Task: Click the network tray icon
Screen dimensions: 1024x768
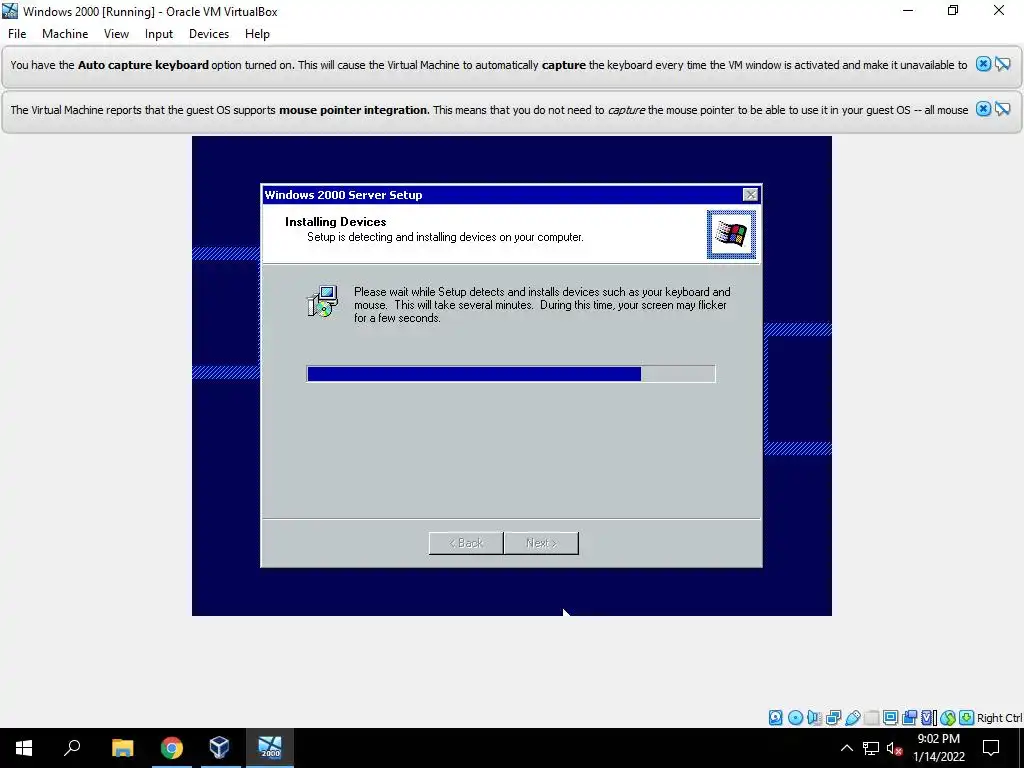Action: click(x=871, y=748)
